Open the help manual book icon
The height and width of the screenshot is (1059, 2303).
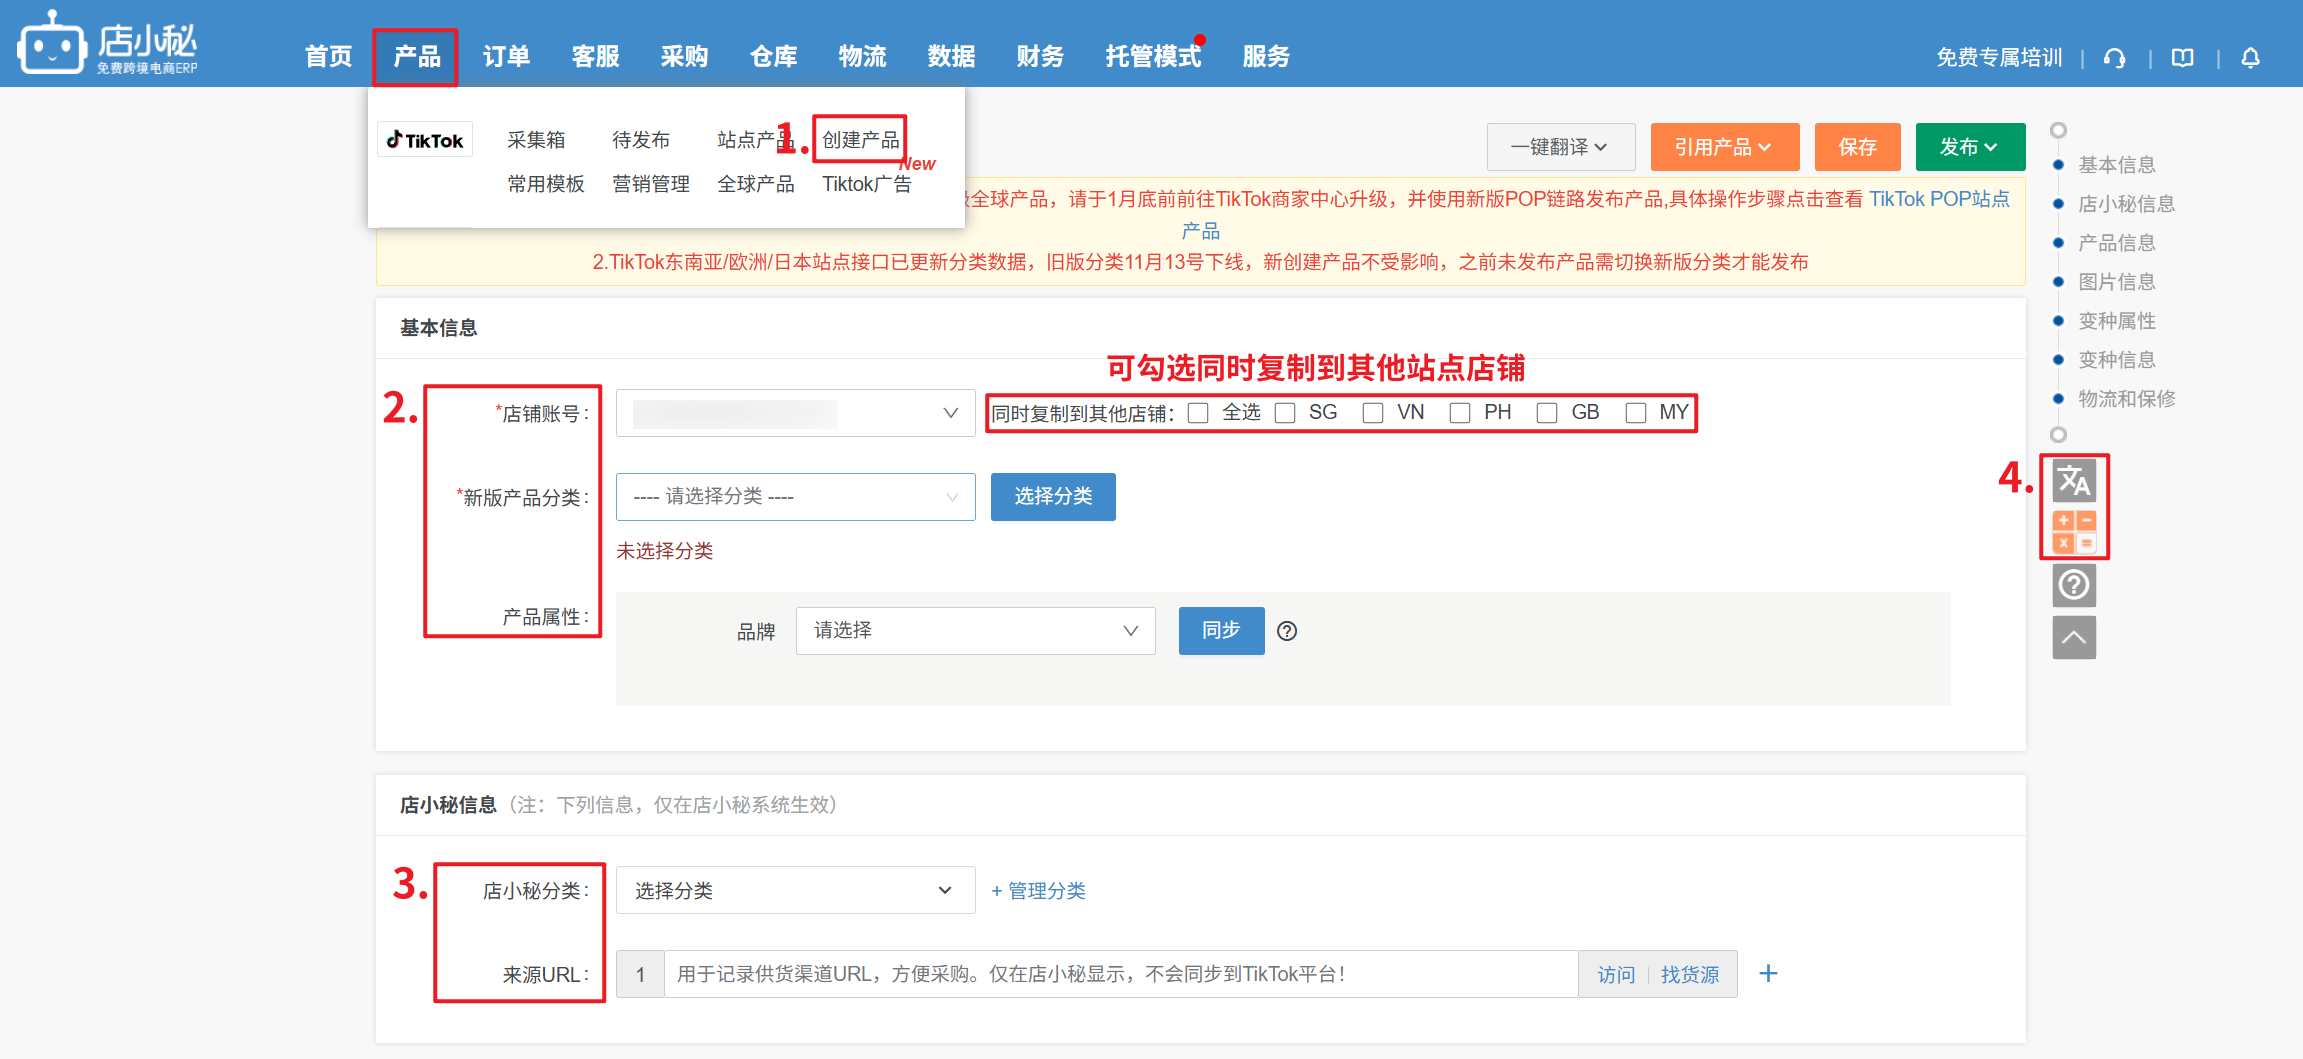(x=2182, y=58)
